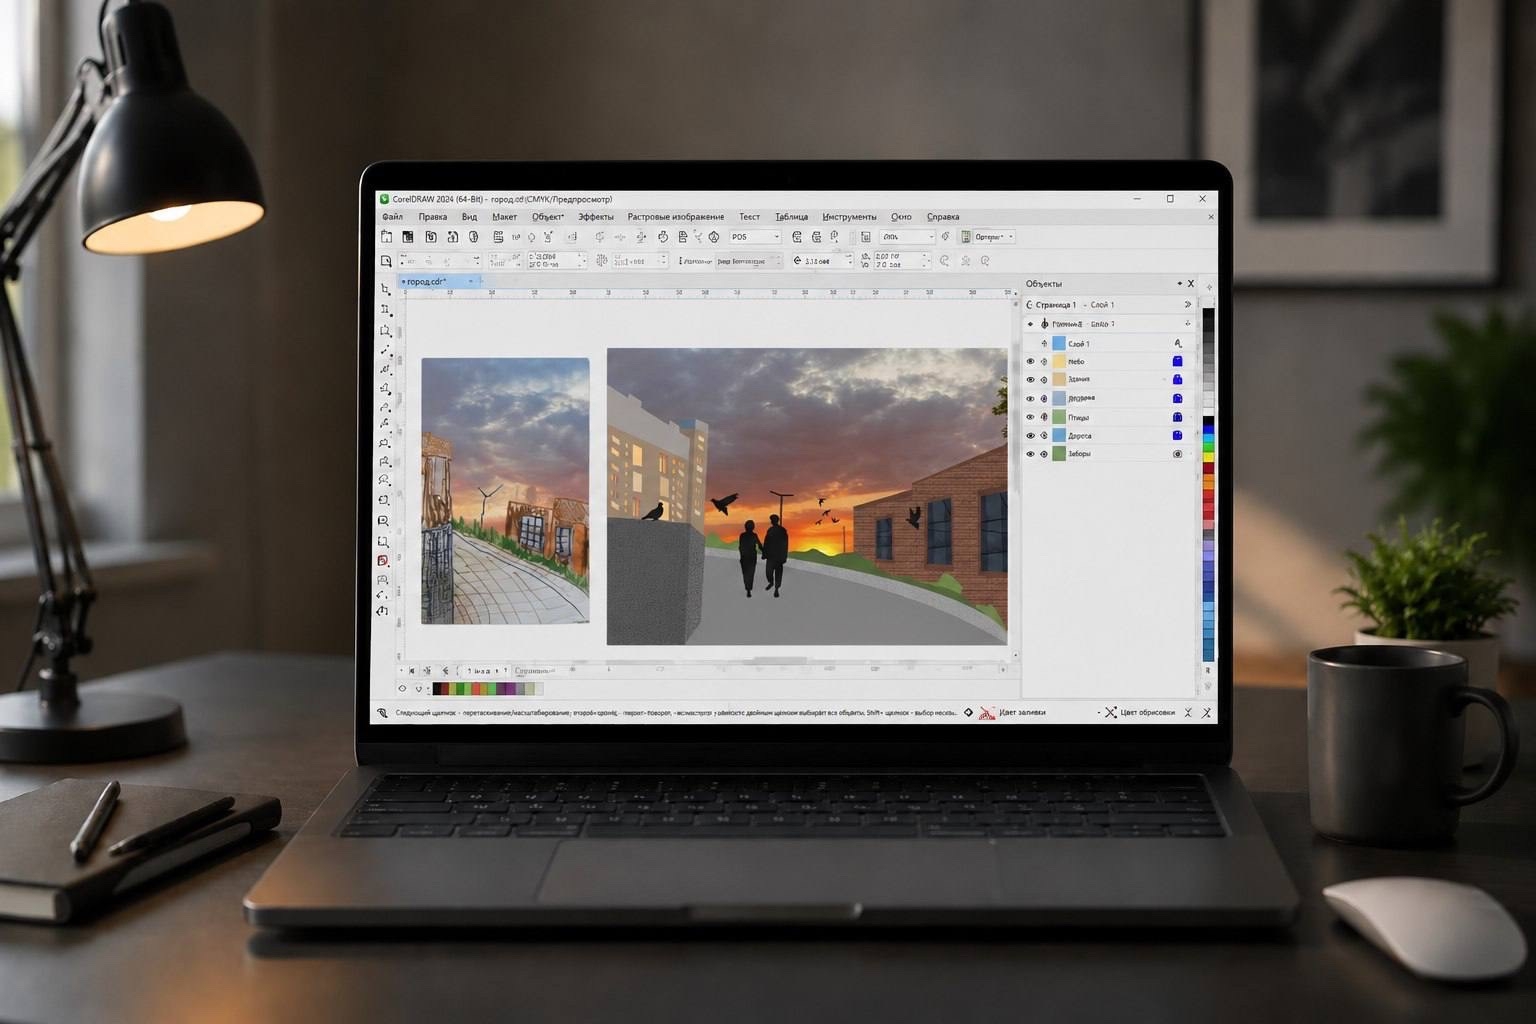Click the property bar selection icon at far left

coord(386,261)
